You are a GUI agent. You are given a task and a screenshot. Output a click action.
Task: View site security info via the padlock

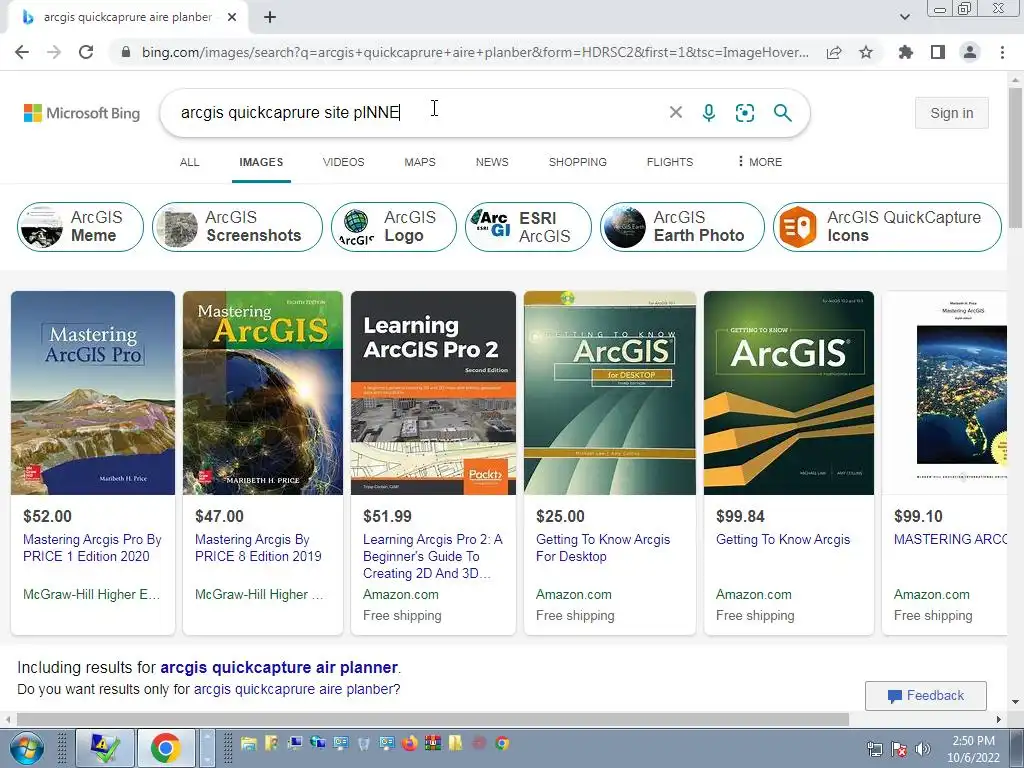point(126,52)
